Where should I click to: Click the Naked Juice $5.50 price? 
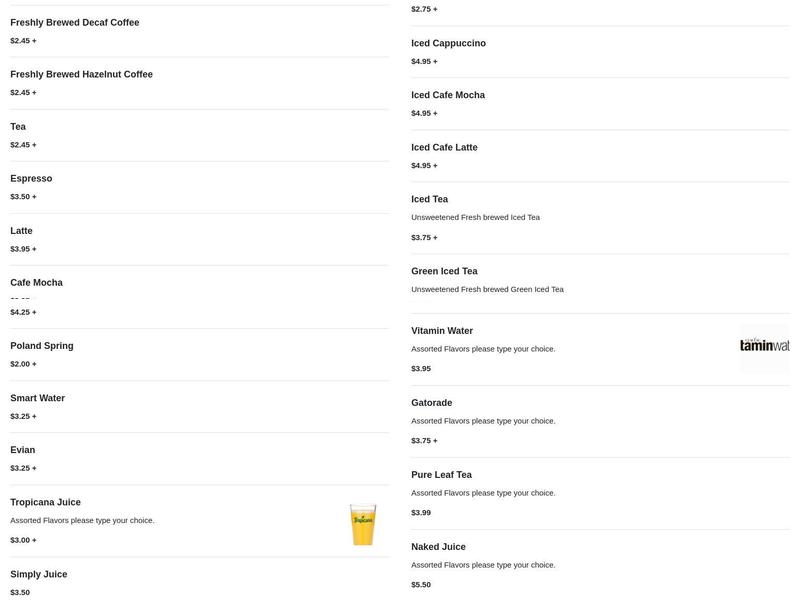(x=421, y=585)
